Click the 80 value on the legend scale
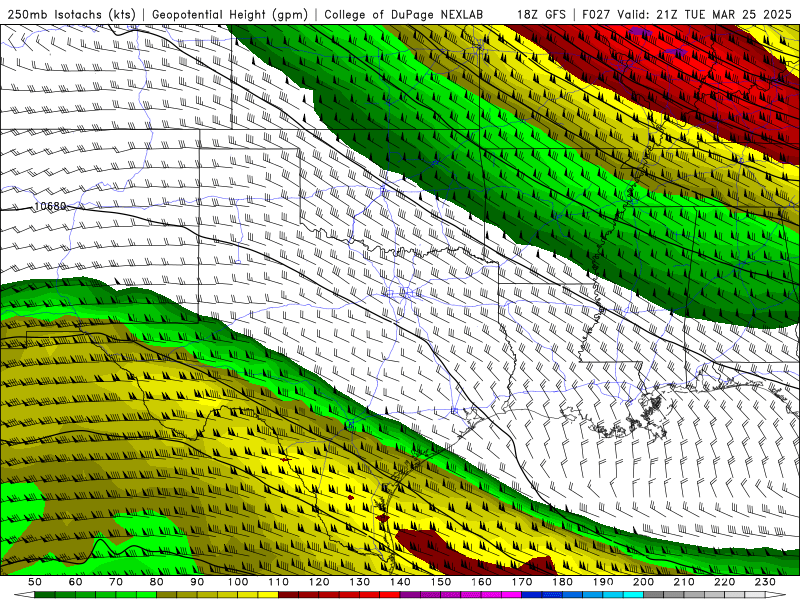 (157, 582)
